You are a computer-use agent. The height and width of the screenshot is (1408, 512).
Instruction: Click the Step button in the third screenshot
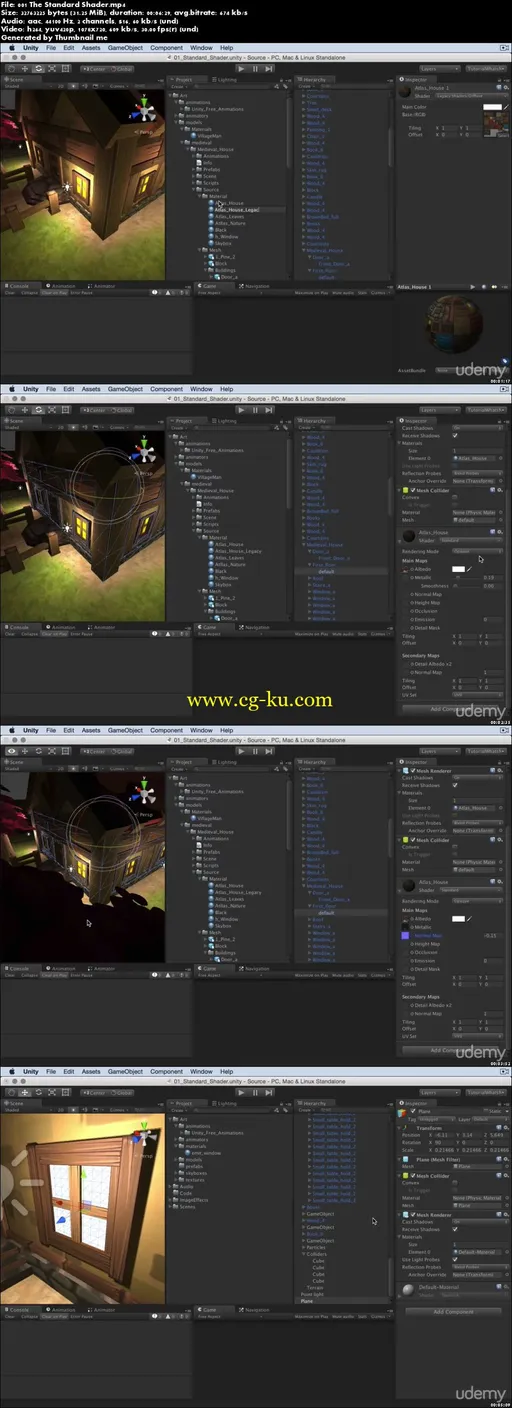(268, 753)
